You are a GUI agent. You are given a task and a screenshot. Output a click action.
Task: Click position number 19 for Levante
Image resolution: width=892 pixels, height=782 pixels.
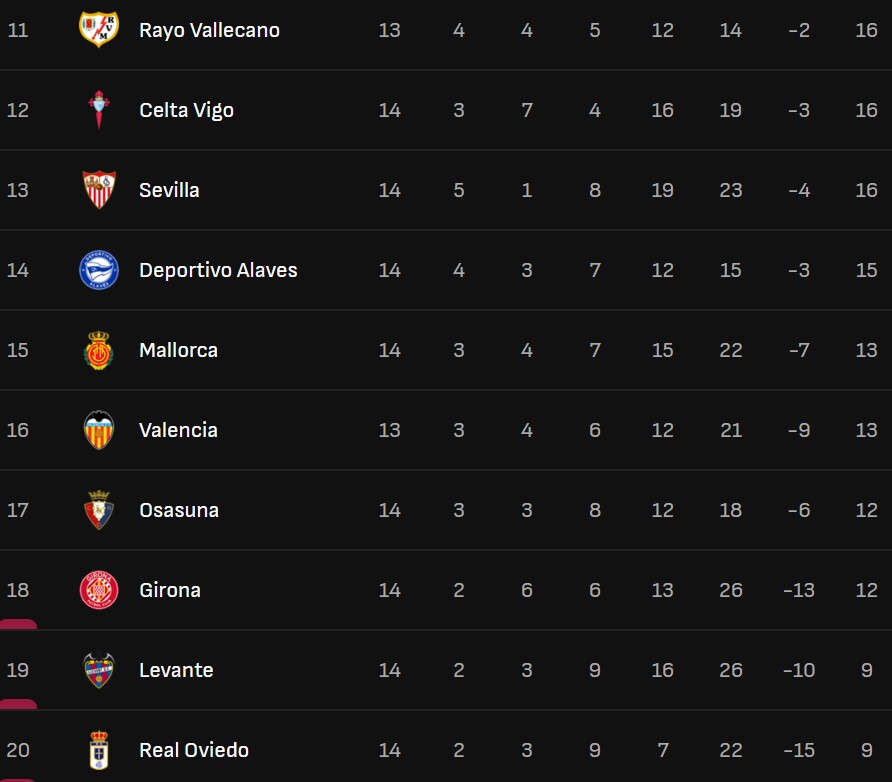(18, 670)
